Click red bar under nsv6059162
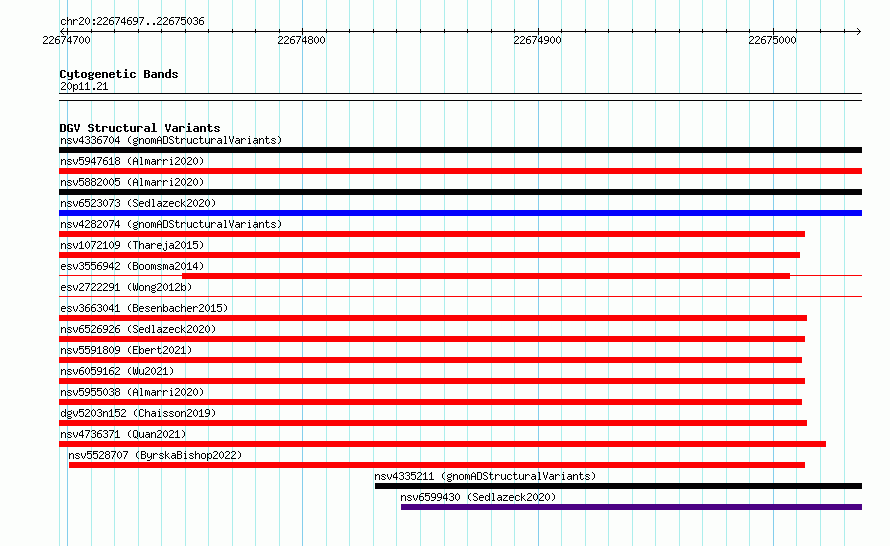Screen dimensions: 890x546 (x=432, y=381)
